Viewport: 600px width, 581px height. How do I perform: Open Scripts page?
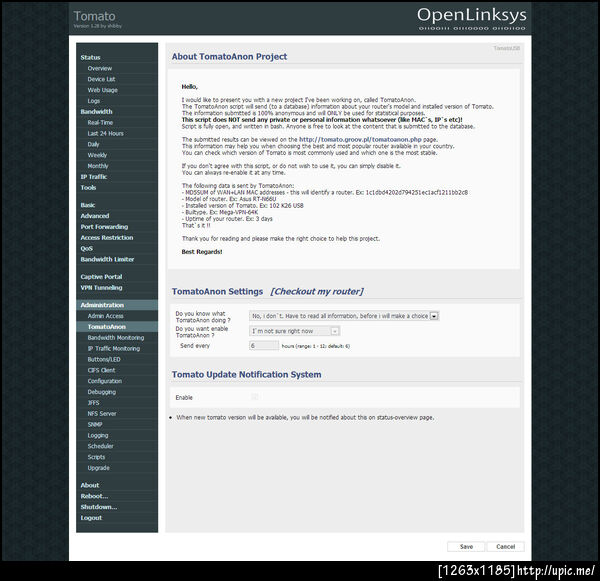96,457
